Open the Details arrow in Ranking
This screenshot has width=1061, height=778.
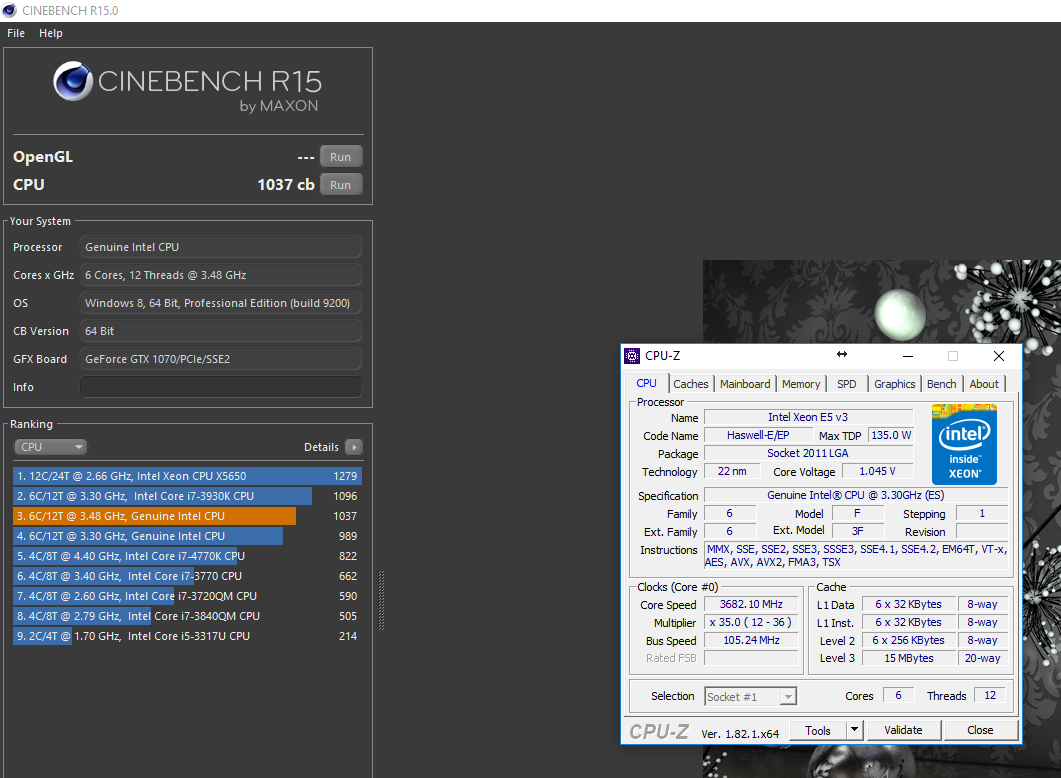354,447
